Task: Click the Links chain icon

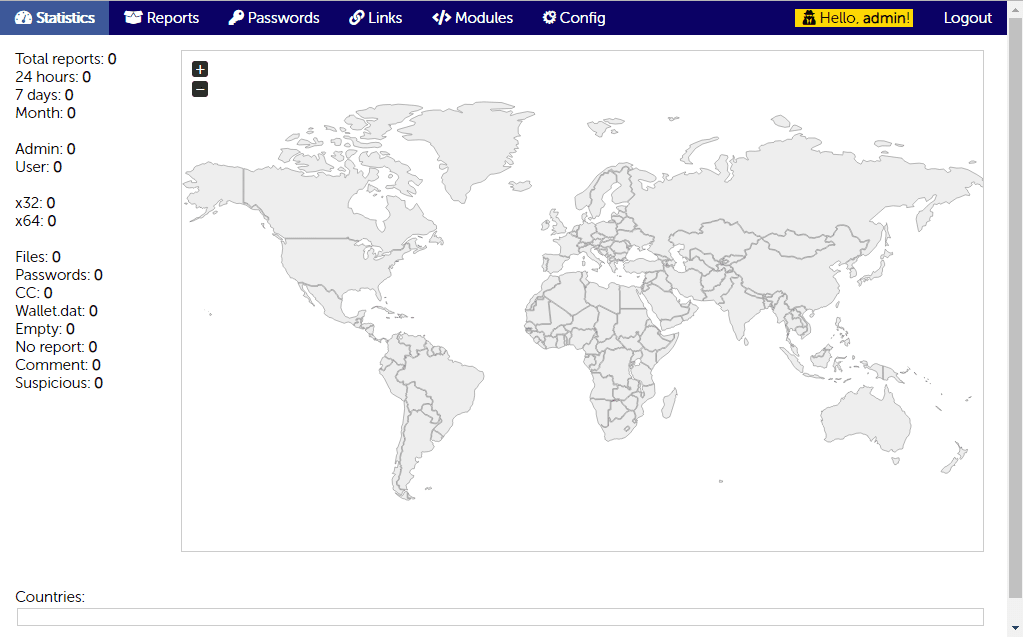Action: pyautogui.click(x=356, y=18)
